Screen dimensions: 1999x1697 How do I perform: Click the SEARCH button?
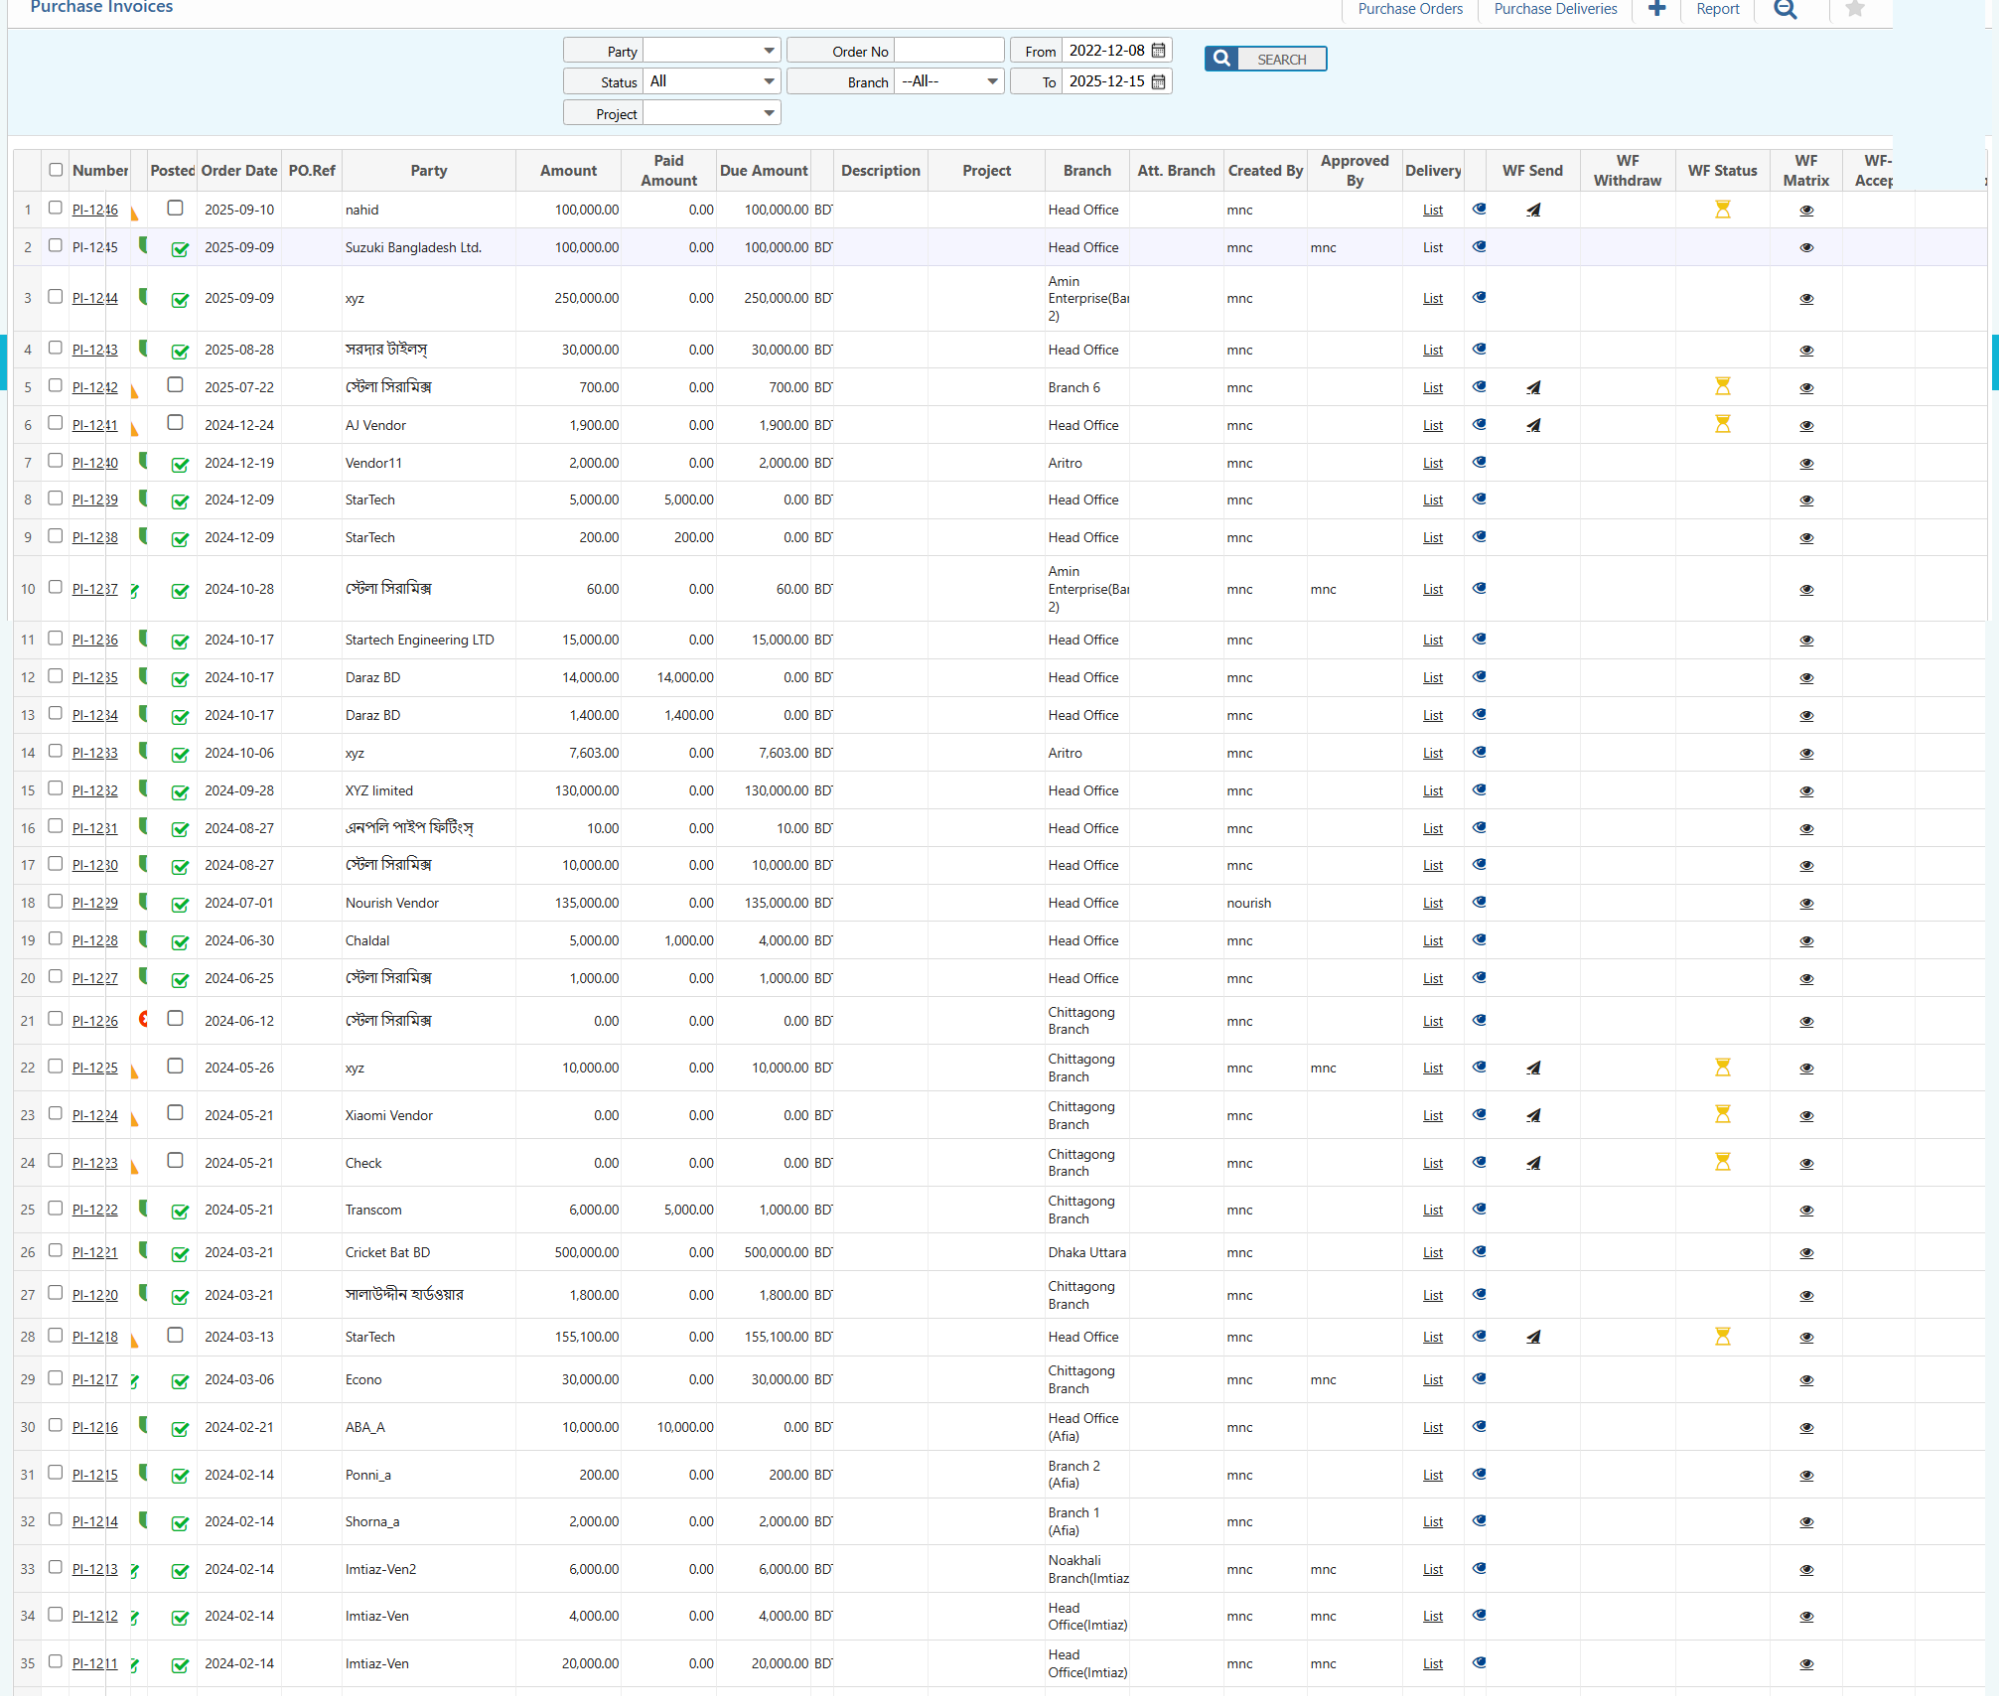point(1283,58)
